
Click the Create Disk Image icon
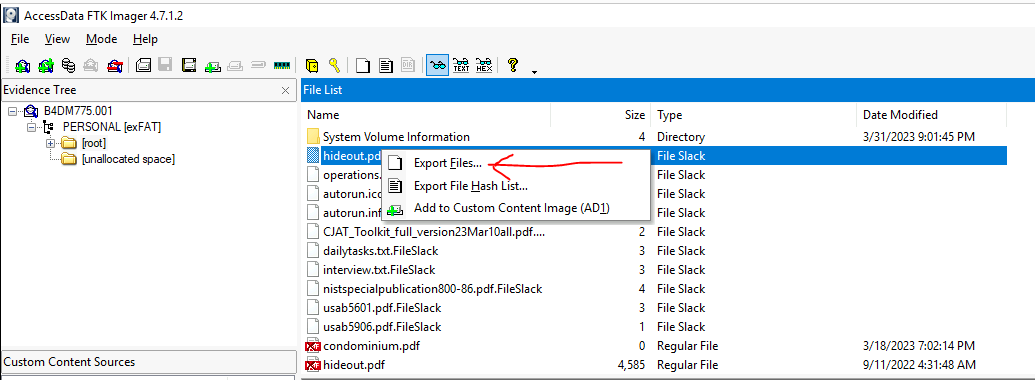pos(143,65)
